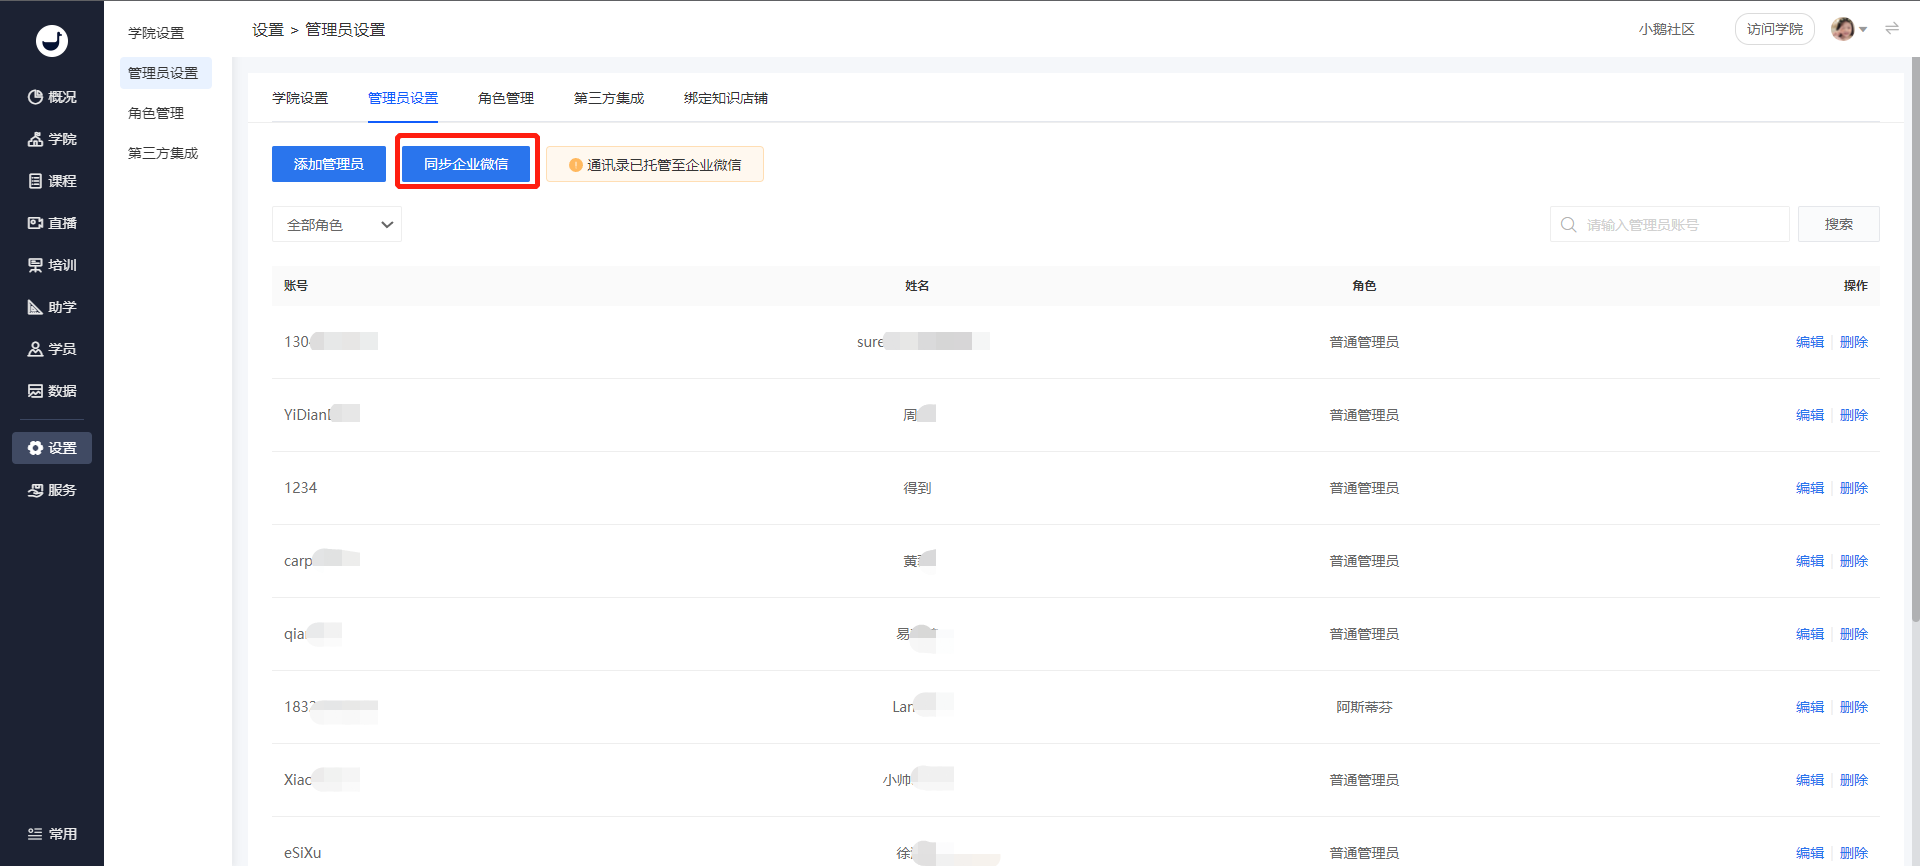This screenshot has width=1920, height=866.
Task: Go to 学院 in the left sidebar
Action: click(x=52, y=139)
